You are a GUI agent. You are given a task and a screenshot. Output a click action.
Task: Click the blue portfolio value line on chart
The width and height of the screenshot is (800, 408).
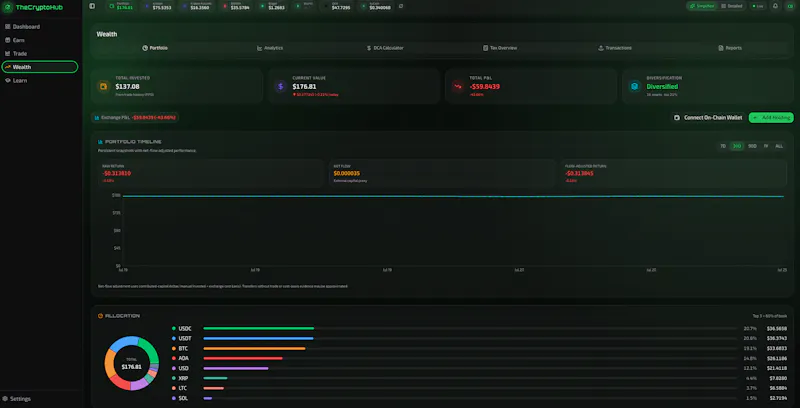[x=453, y=196]
